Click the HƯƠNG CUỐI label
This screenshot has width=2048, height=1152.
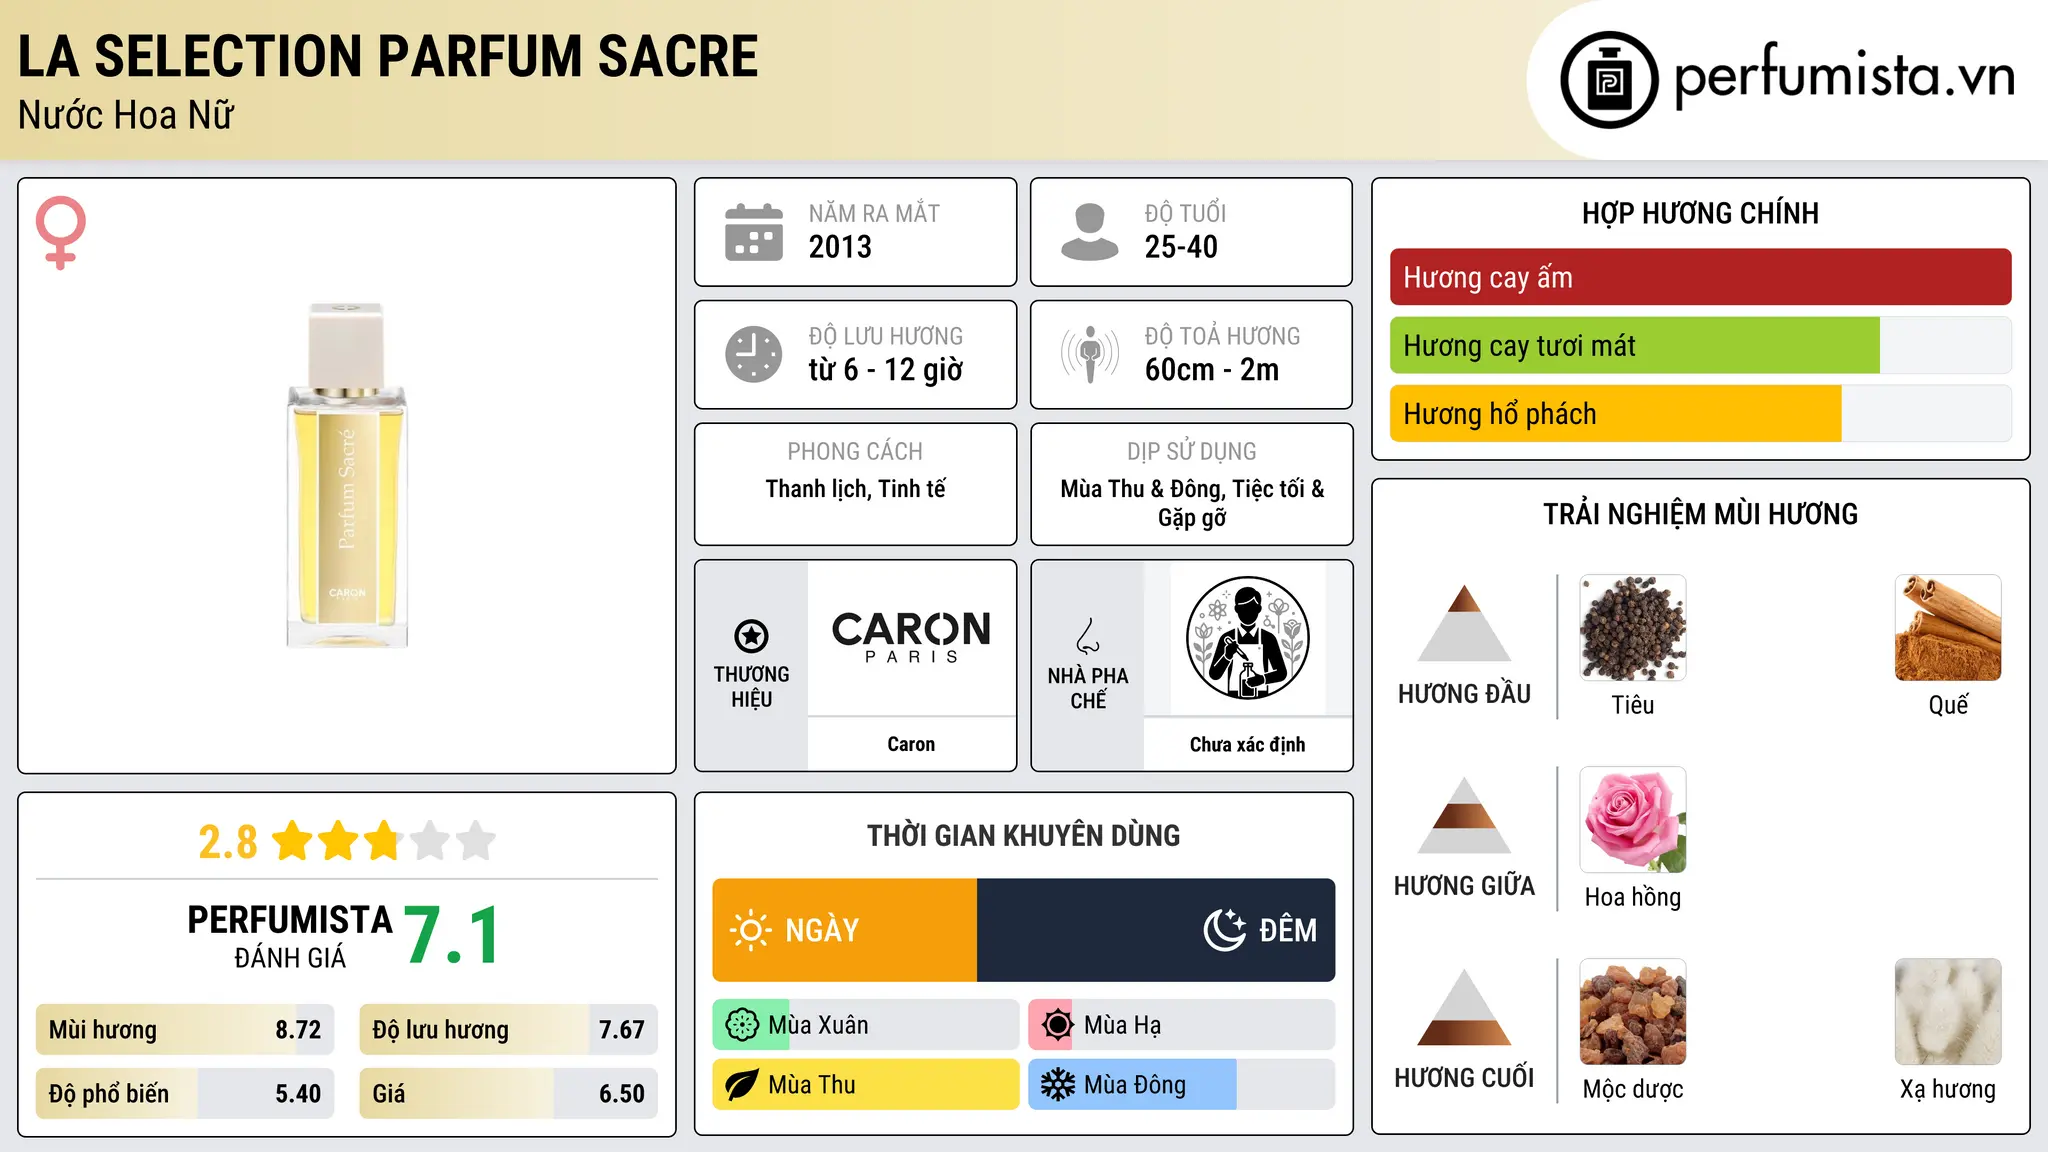tap(1464, 1078)
